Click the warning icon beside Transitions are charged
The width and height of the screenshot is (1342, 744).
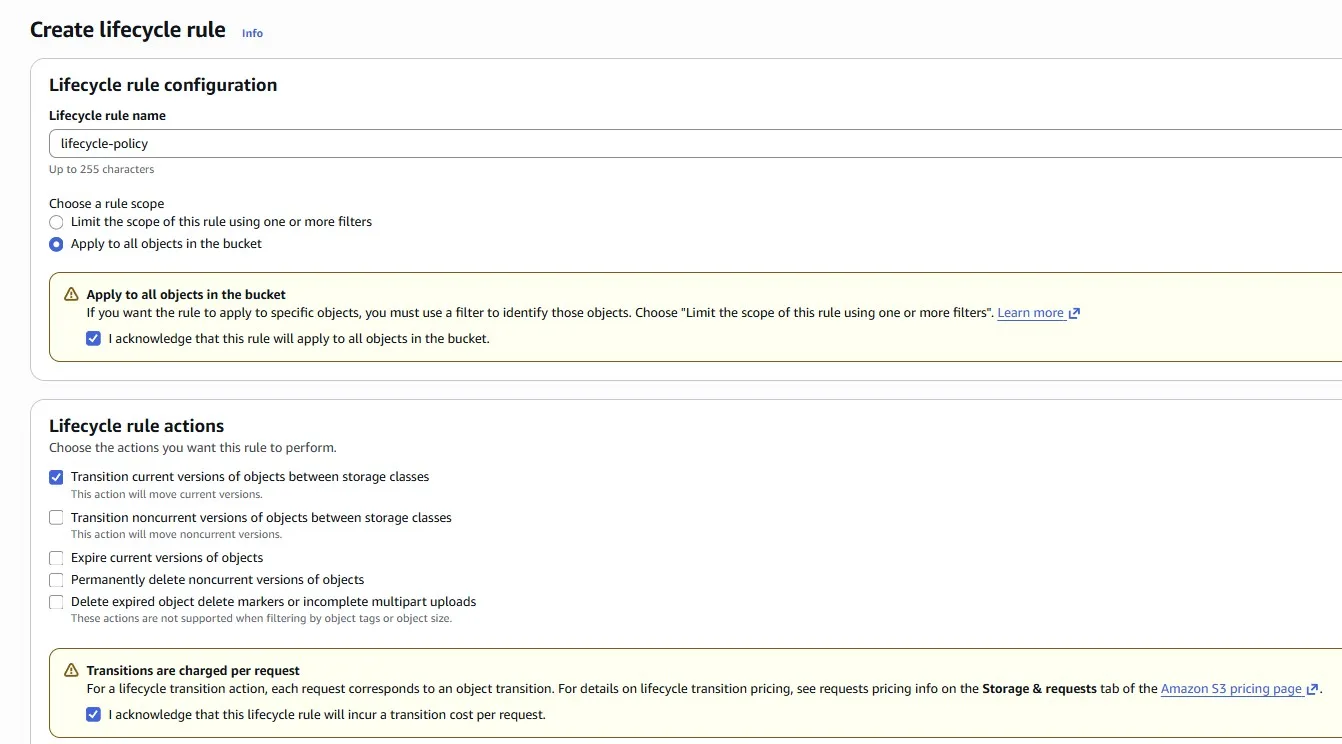point(71,671)
